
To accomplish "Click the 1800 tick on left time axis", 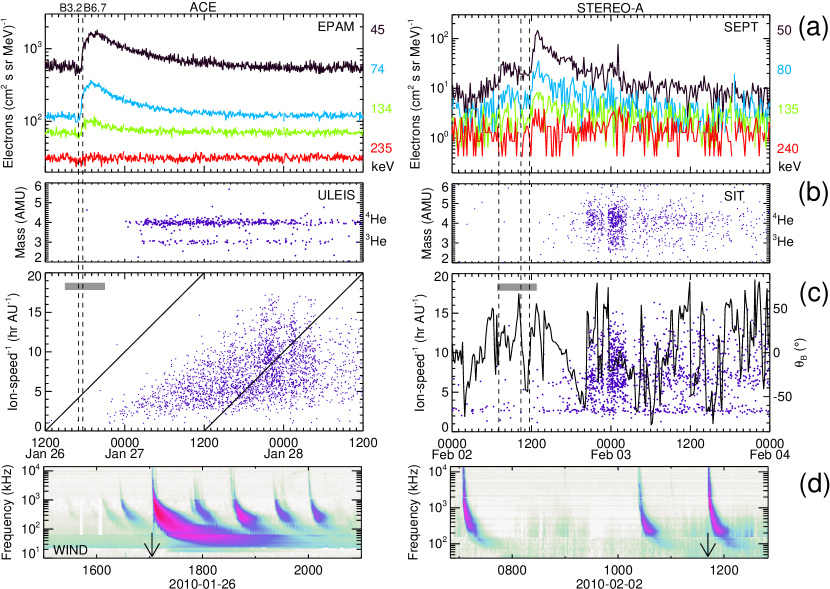I will point(203,571).
